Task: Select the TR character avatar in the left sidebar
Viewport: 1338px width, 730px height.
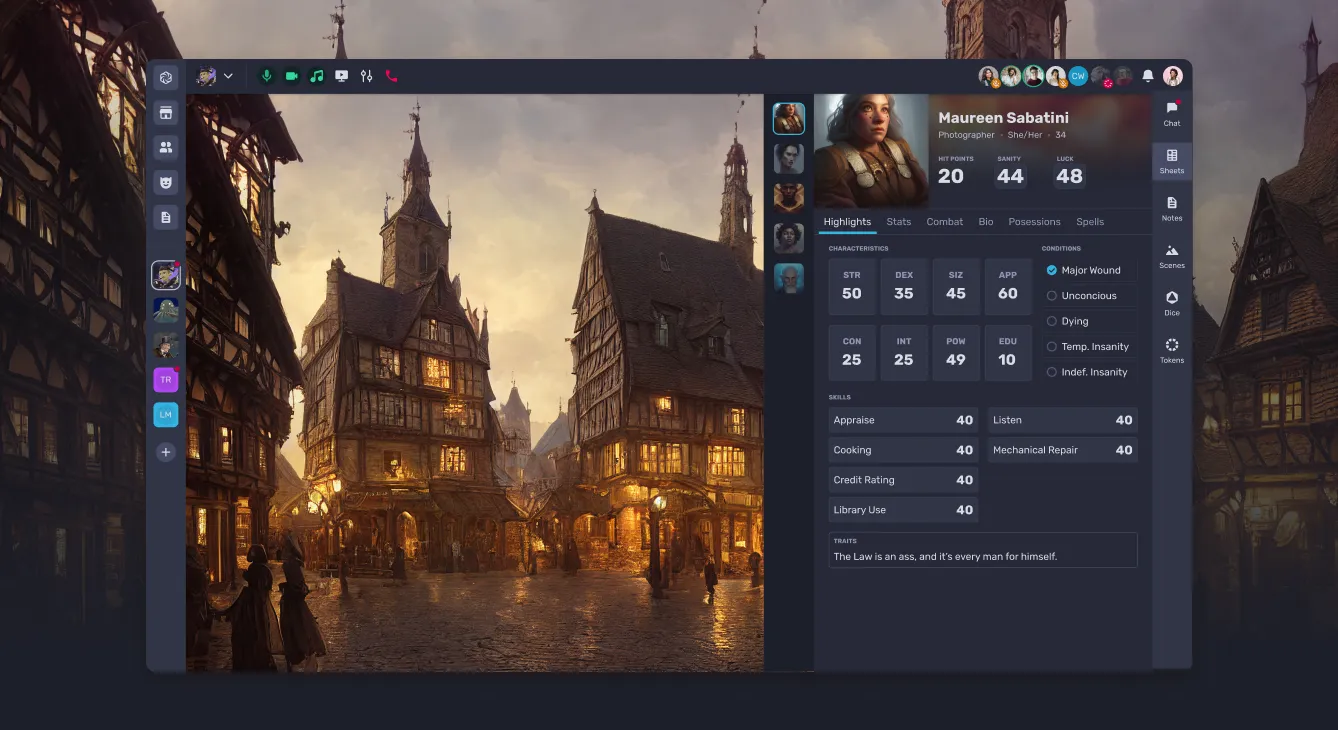Action: 166,379
